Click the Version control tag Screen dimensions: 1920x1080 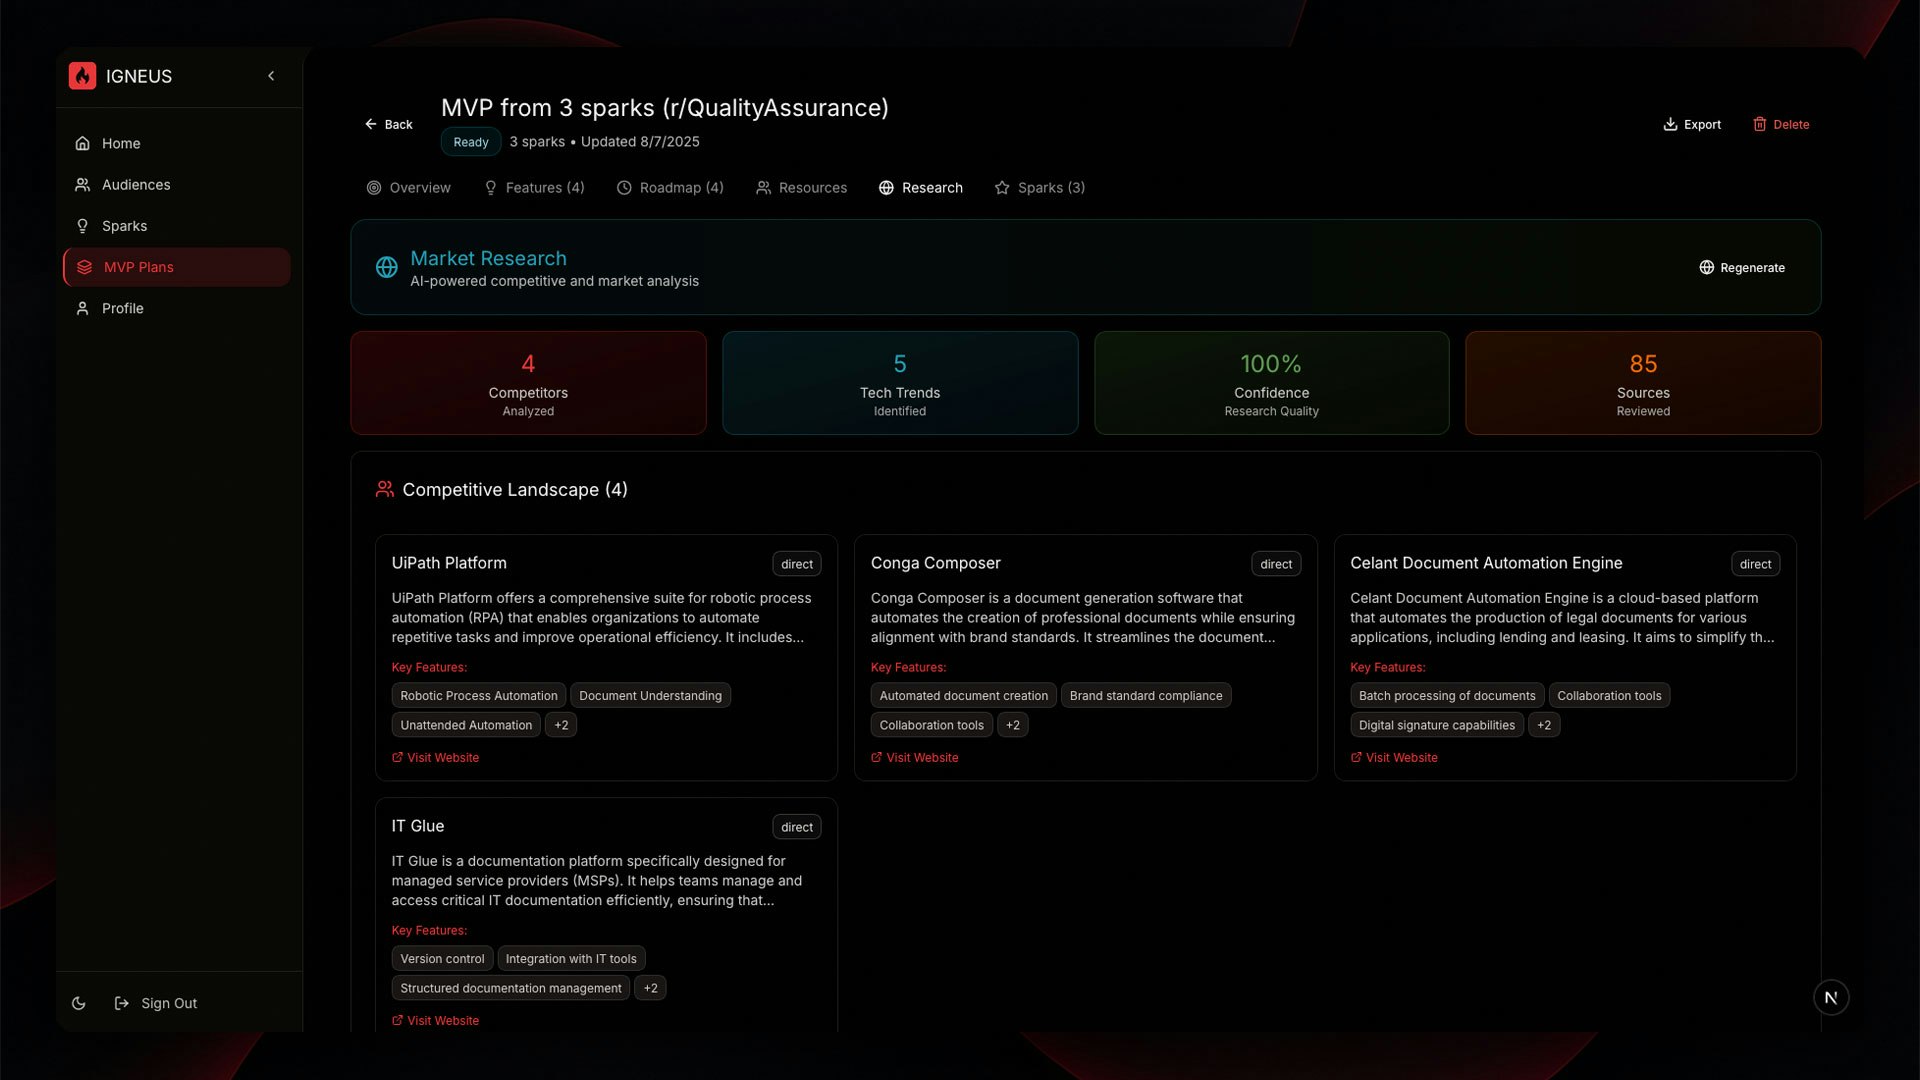pyautogui.click(x=442, y=958)
